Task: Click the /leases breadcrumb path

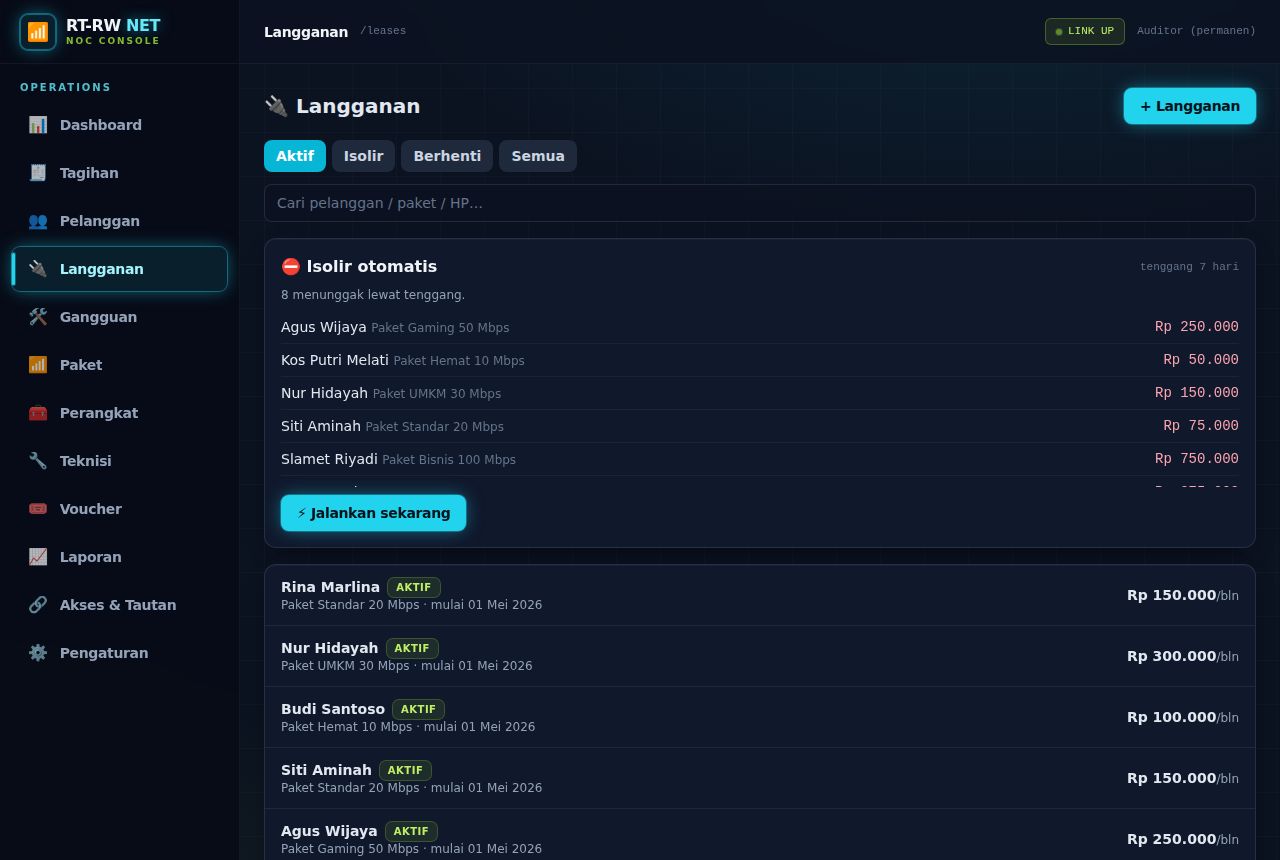Action: coord(383,31)
